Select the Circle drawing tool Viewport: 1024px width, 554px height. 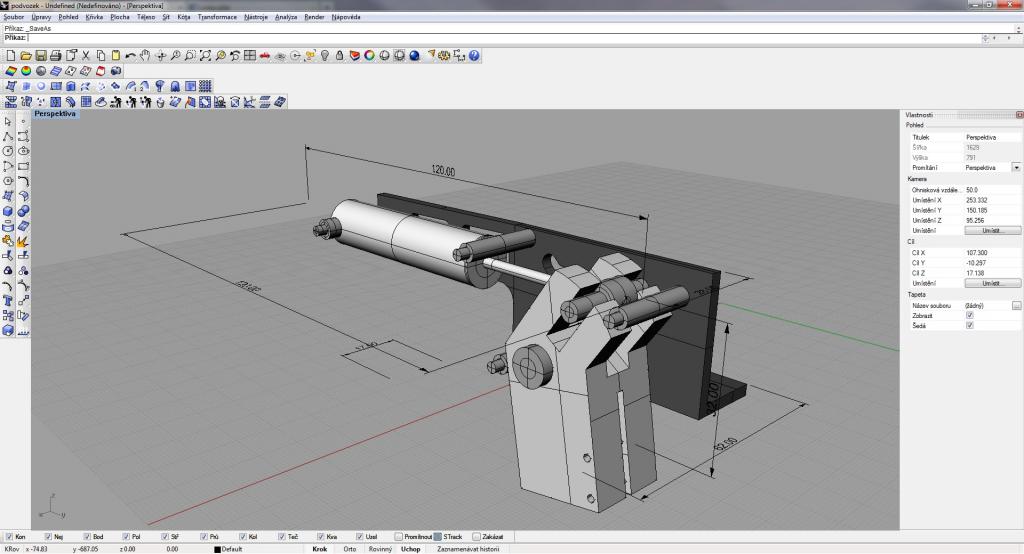click(x=8, y=151)
